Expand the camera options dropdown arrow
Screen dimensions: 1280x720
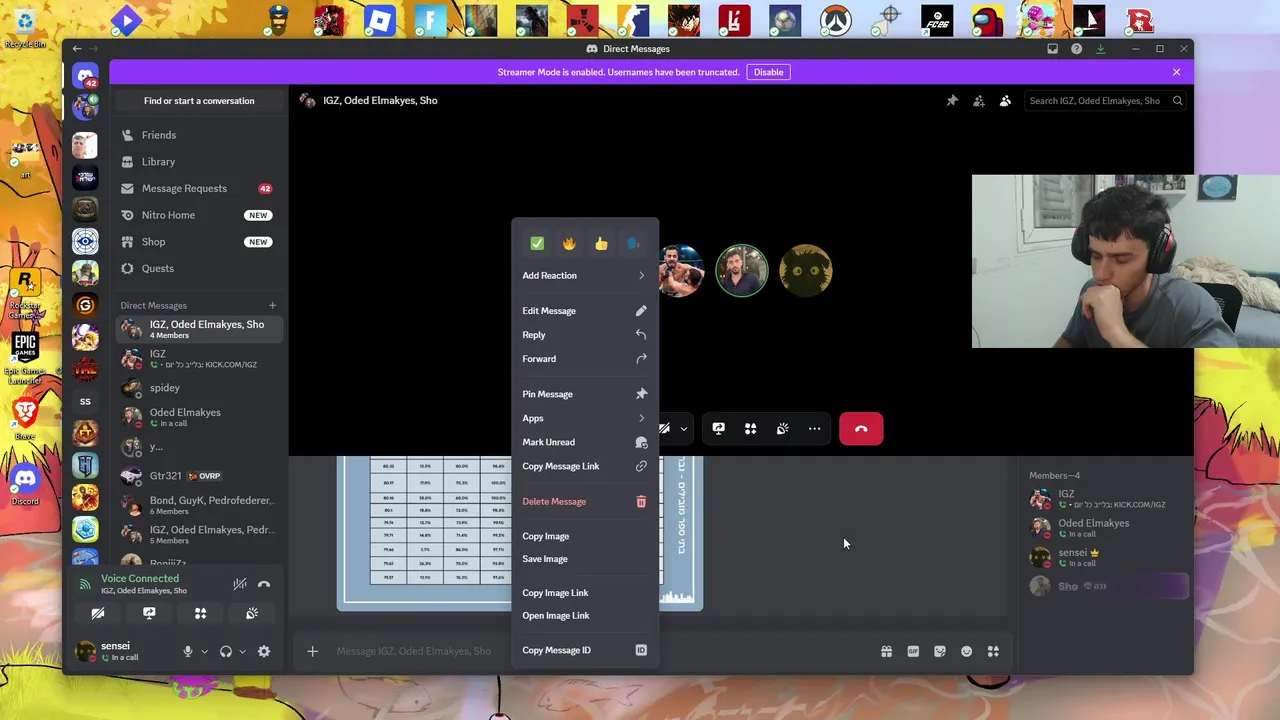click(683, 429)
